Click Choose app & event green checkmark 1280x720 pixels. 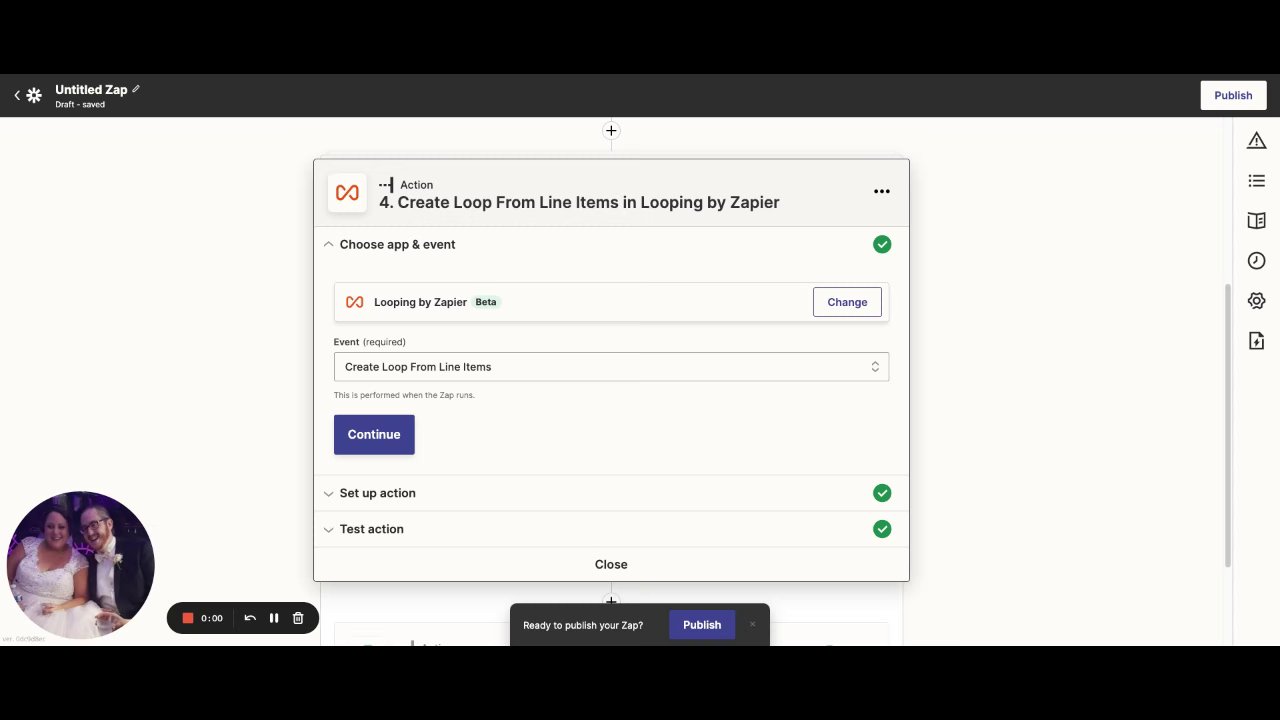tap(882, 244)
